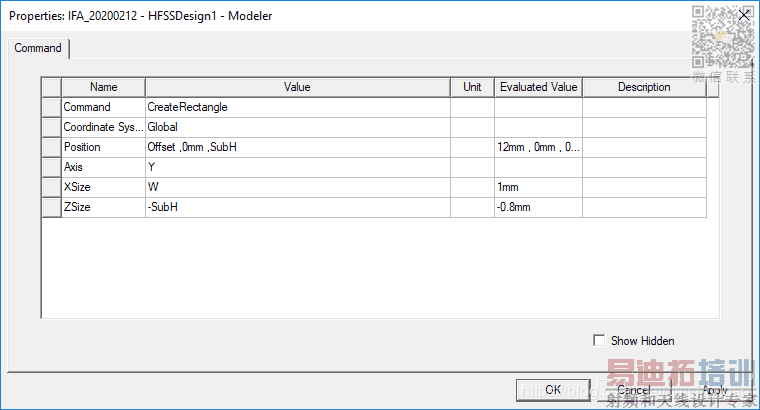Click the CreateRectangle command value cell
The height and width of the screenshot is (410, 760).
tap(297, 107)
